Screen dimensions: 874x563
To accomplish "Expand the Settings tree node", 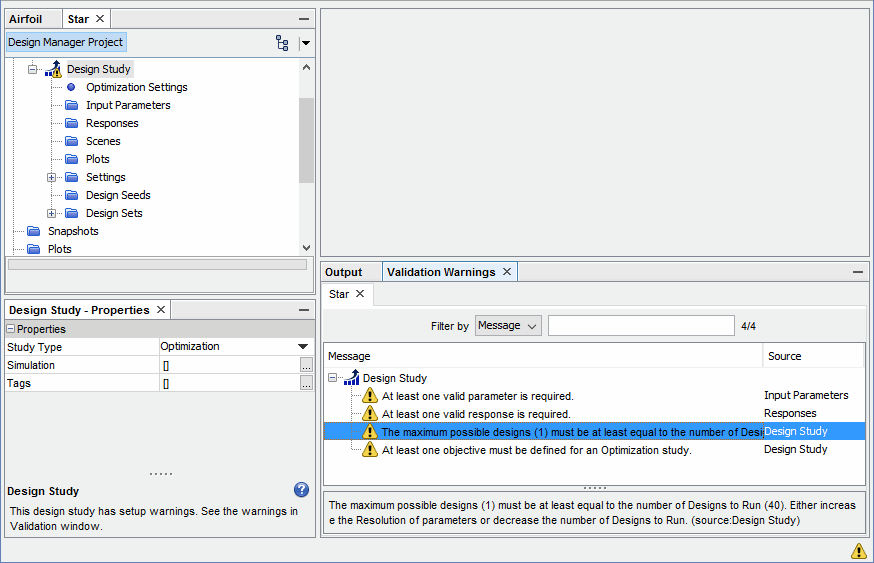I will (x=52, y=177).
